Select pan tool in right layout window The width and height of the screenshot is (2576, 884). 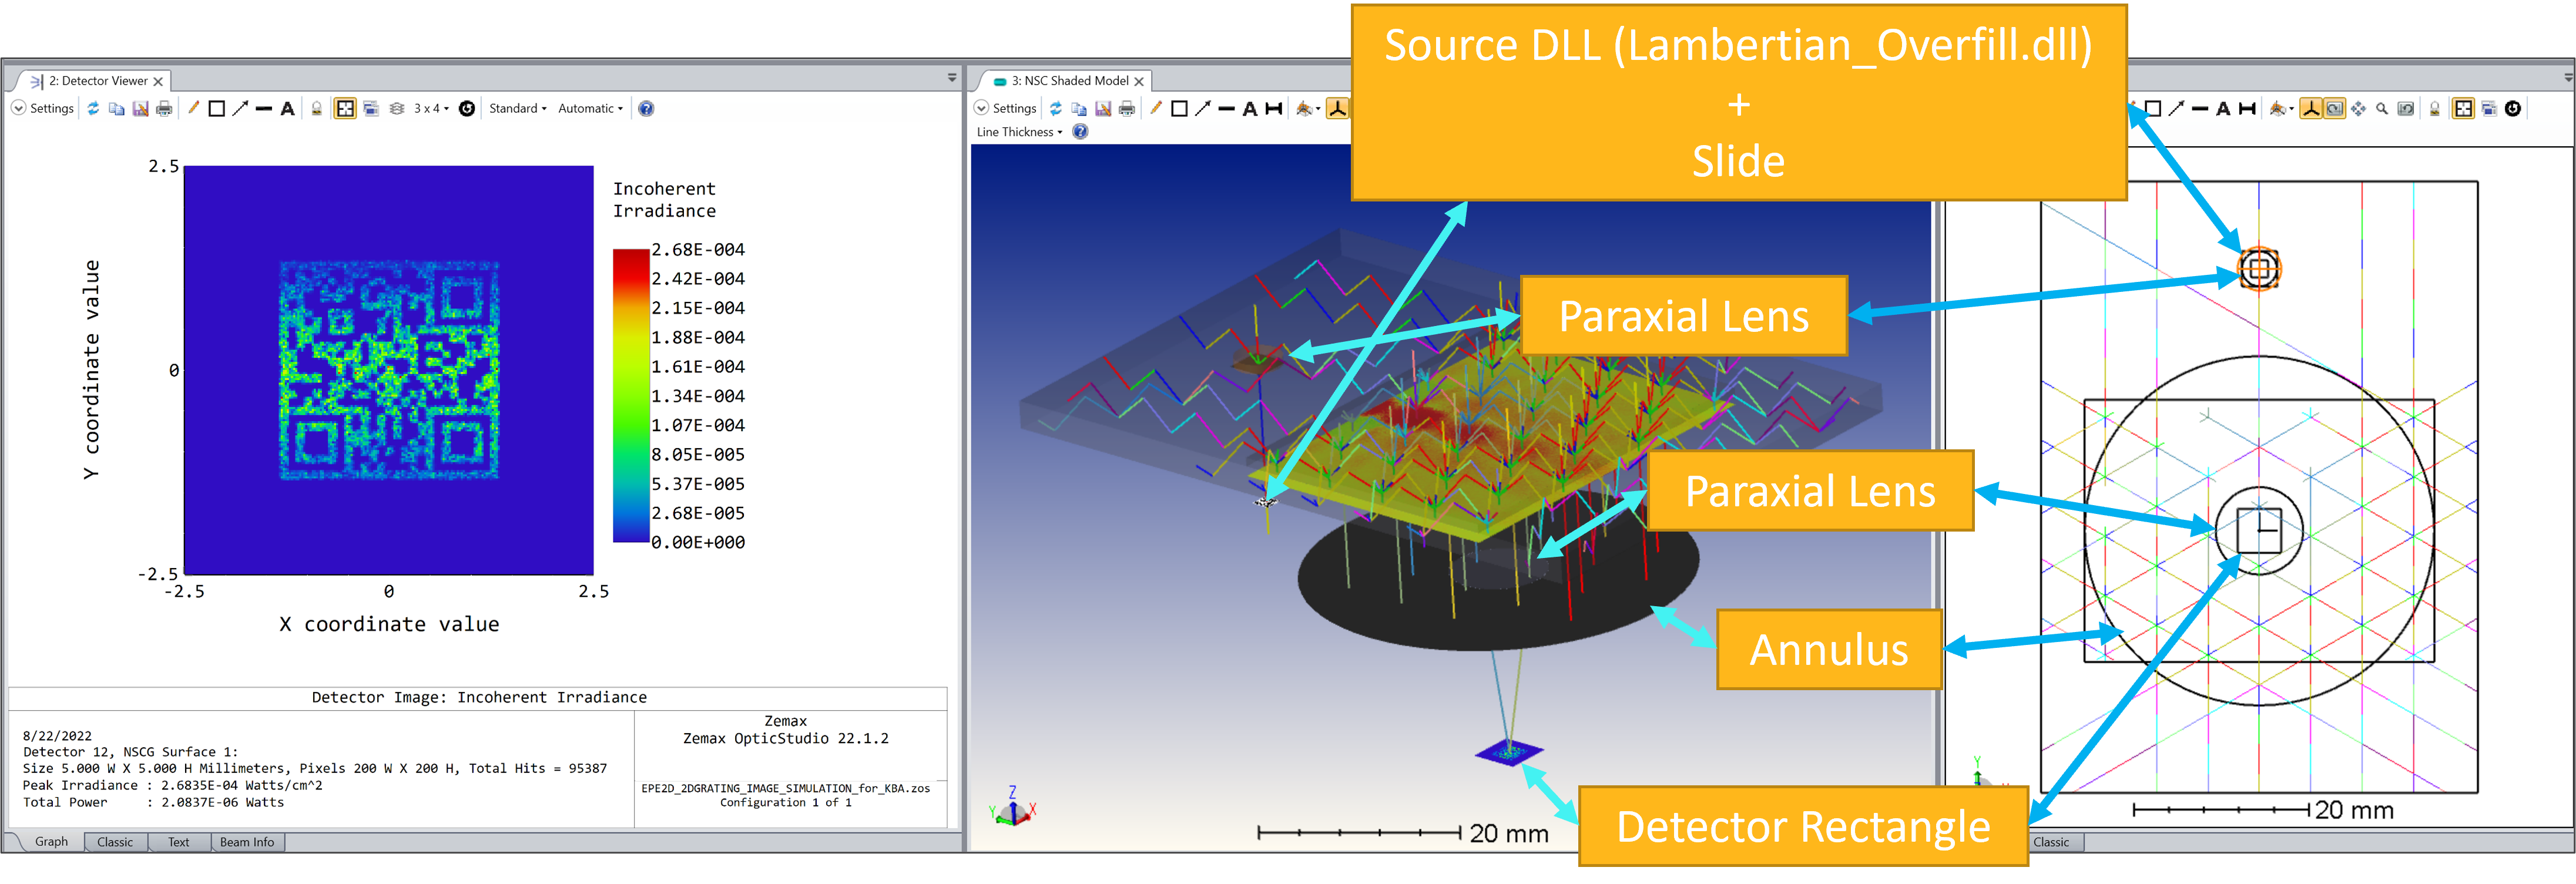click(x=2359, y=108)
